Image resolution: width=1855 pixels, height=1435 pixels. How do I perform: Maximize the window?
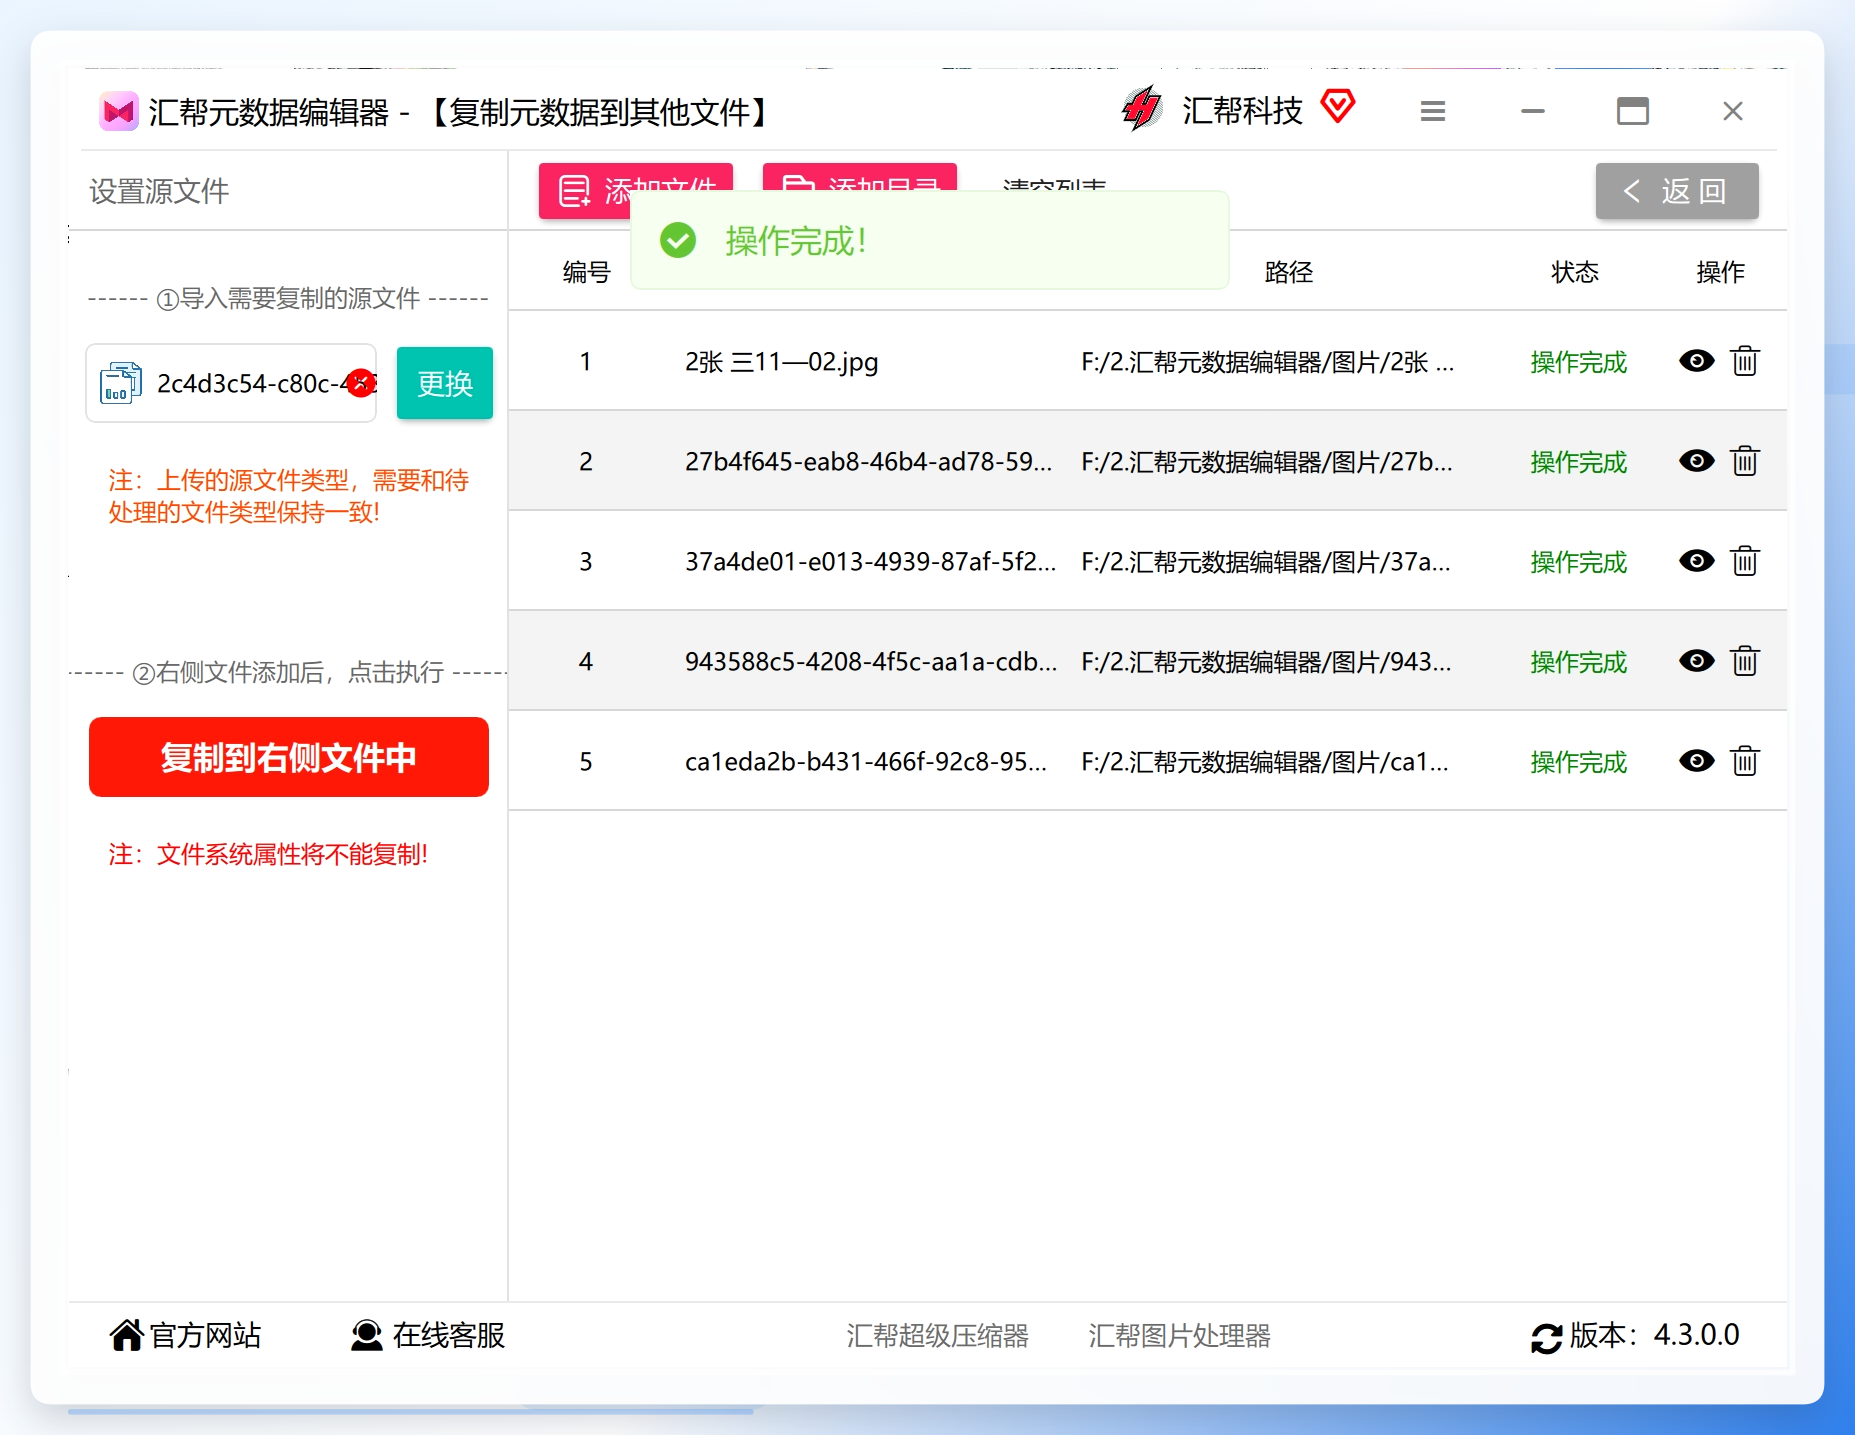[1633, 111]
